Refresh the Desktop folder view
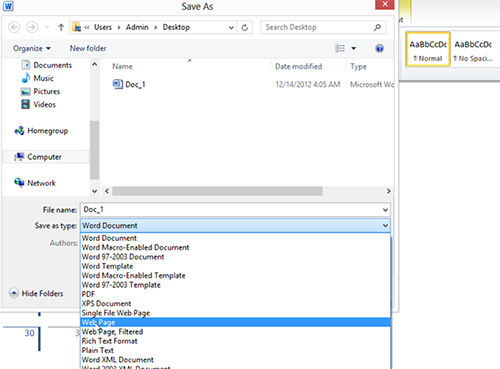This screenshot has width=500, height=369. [x=245, y=27]
